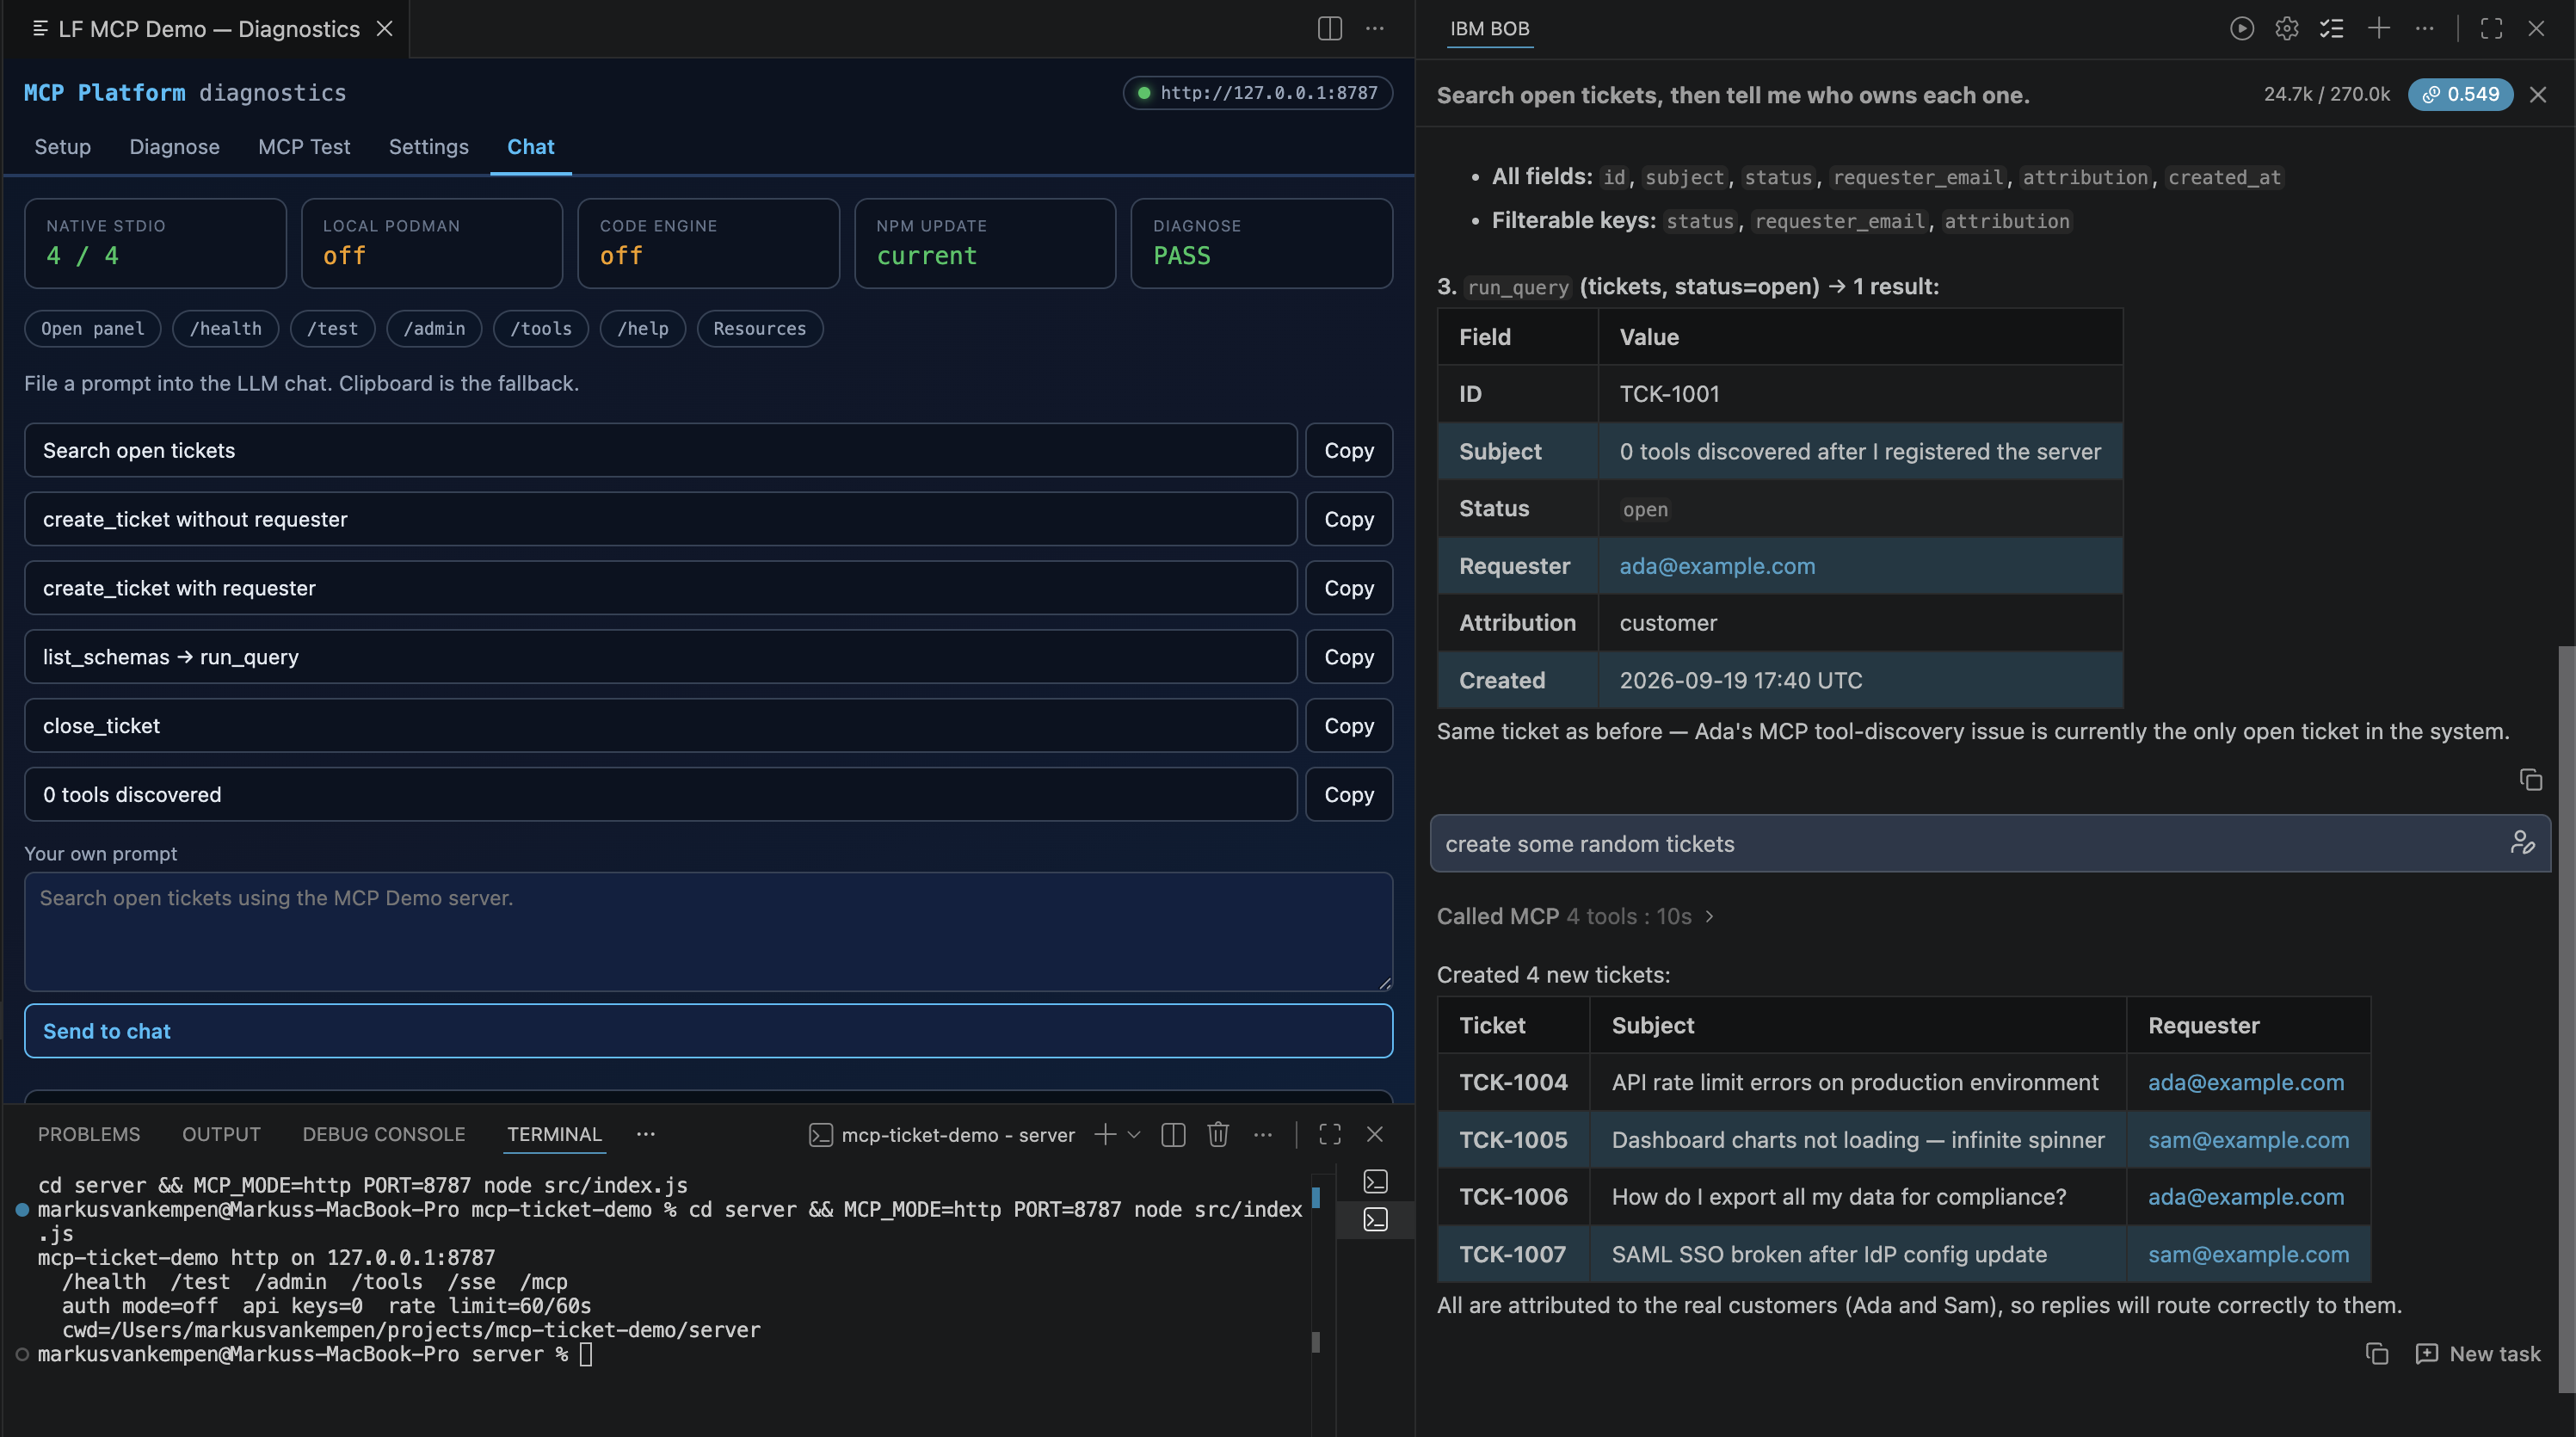Open the new terminal profile dropdown arrow

[1134, 1134]
